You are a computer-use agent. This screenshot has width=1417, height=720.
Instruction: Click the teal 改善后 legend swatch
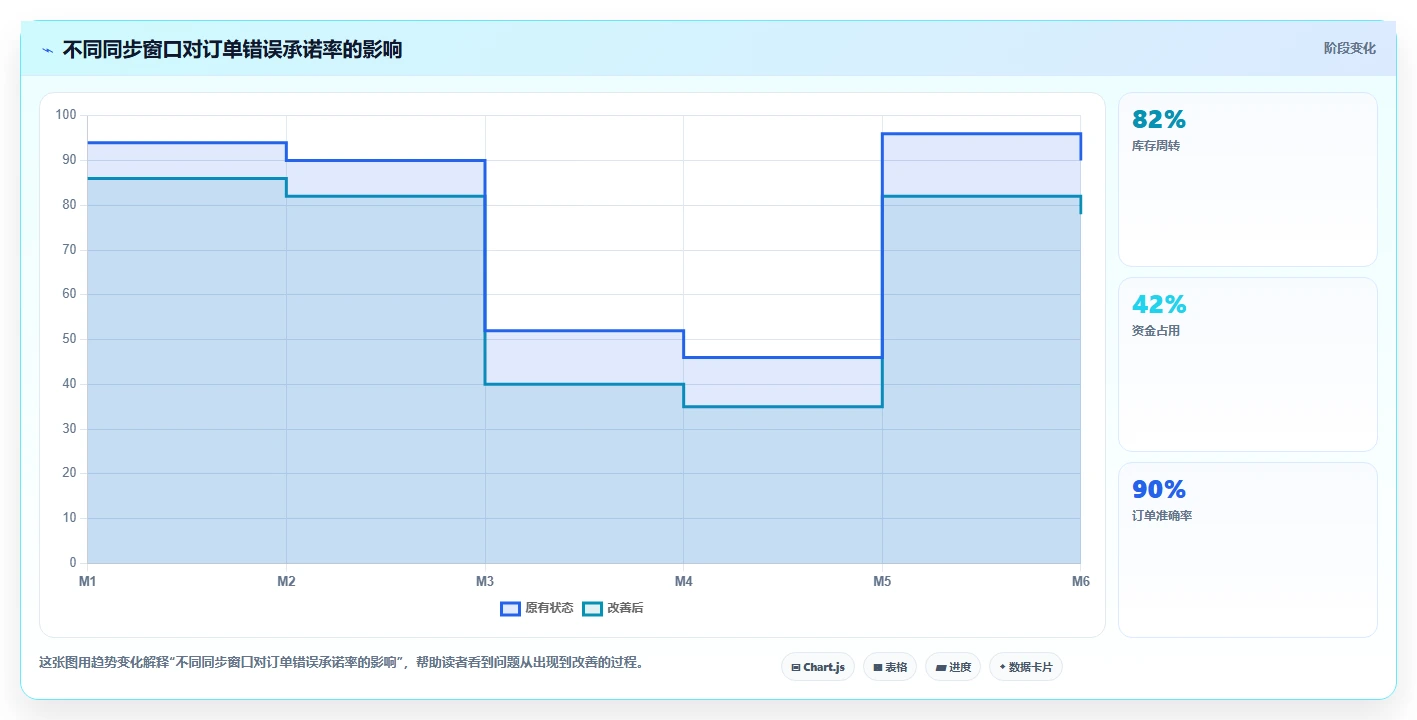[592, 608]
